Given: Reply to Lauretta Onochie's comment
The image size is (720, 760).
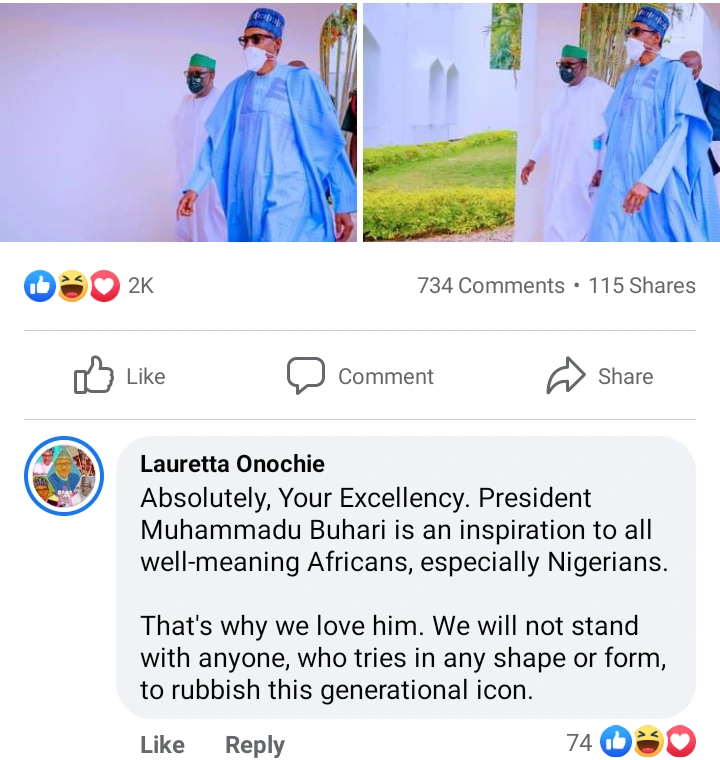Looking at the screenshot, I should pos(254,745).
